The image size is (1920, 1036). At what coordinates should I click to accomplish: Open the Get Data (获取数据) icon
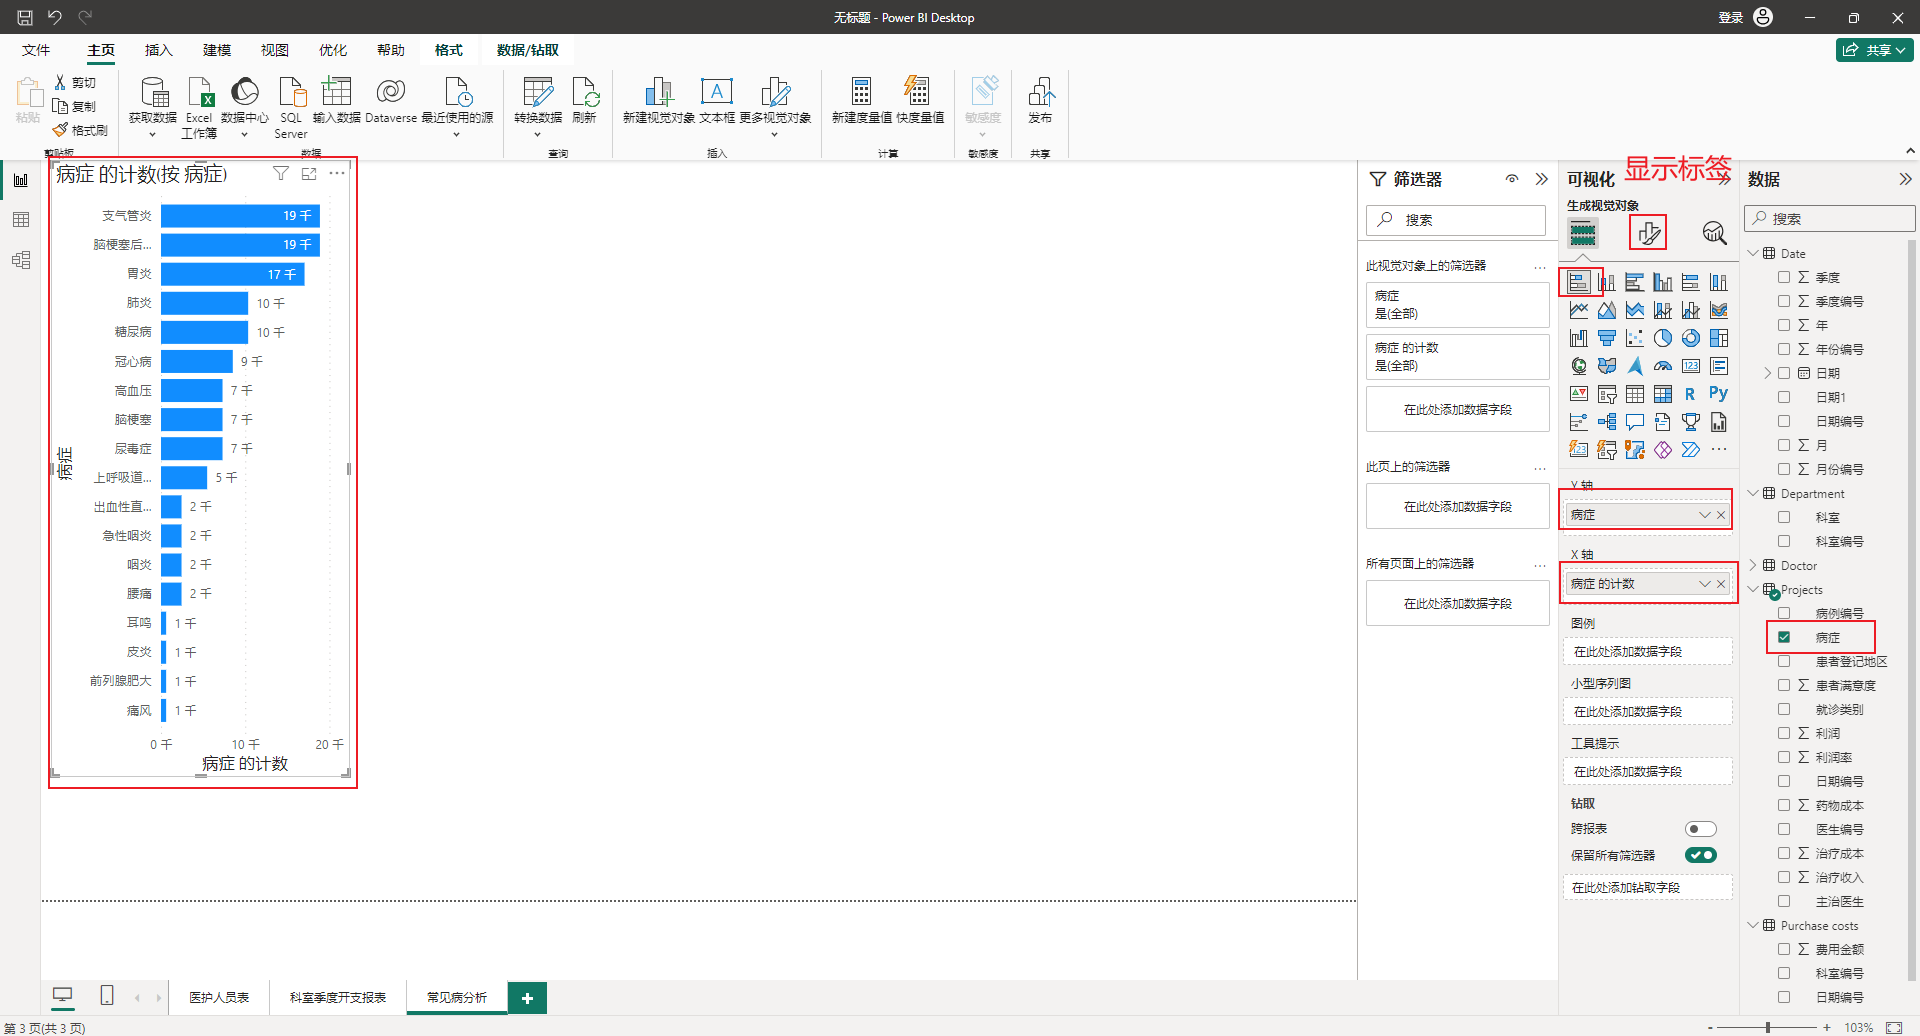point(153,92)
